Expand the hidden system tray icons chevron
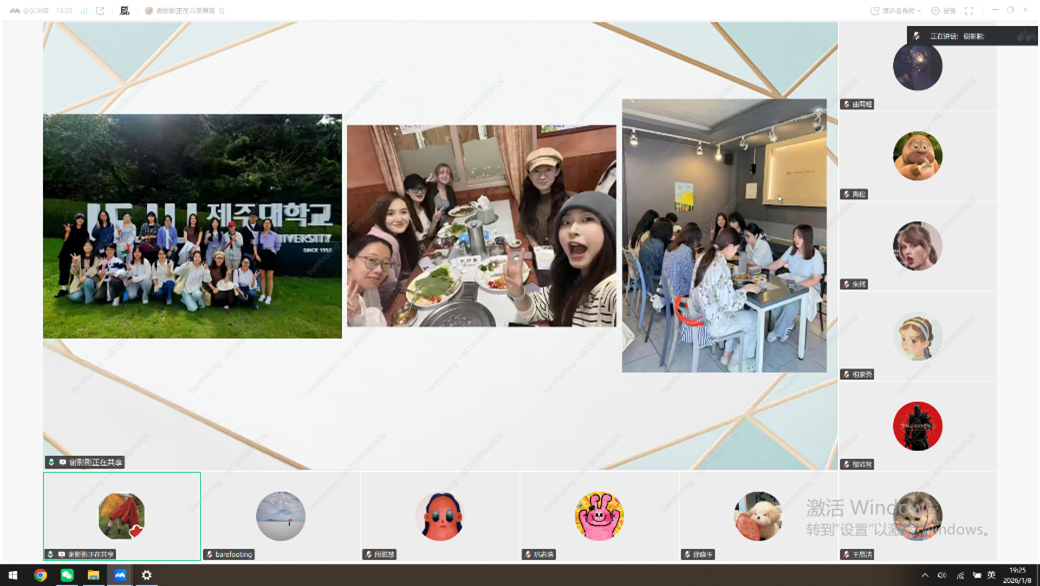 (x=925, y=575)
